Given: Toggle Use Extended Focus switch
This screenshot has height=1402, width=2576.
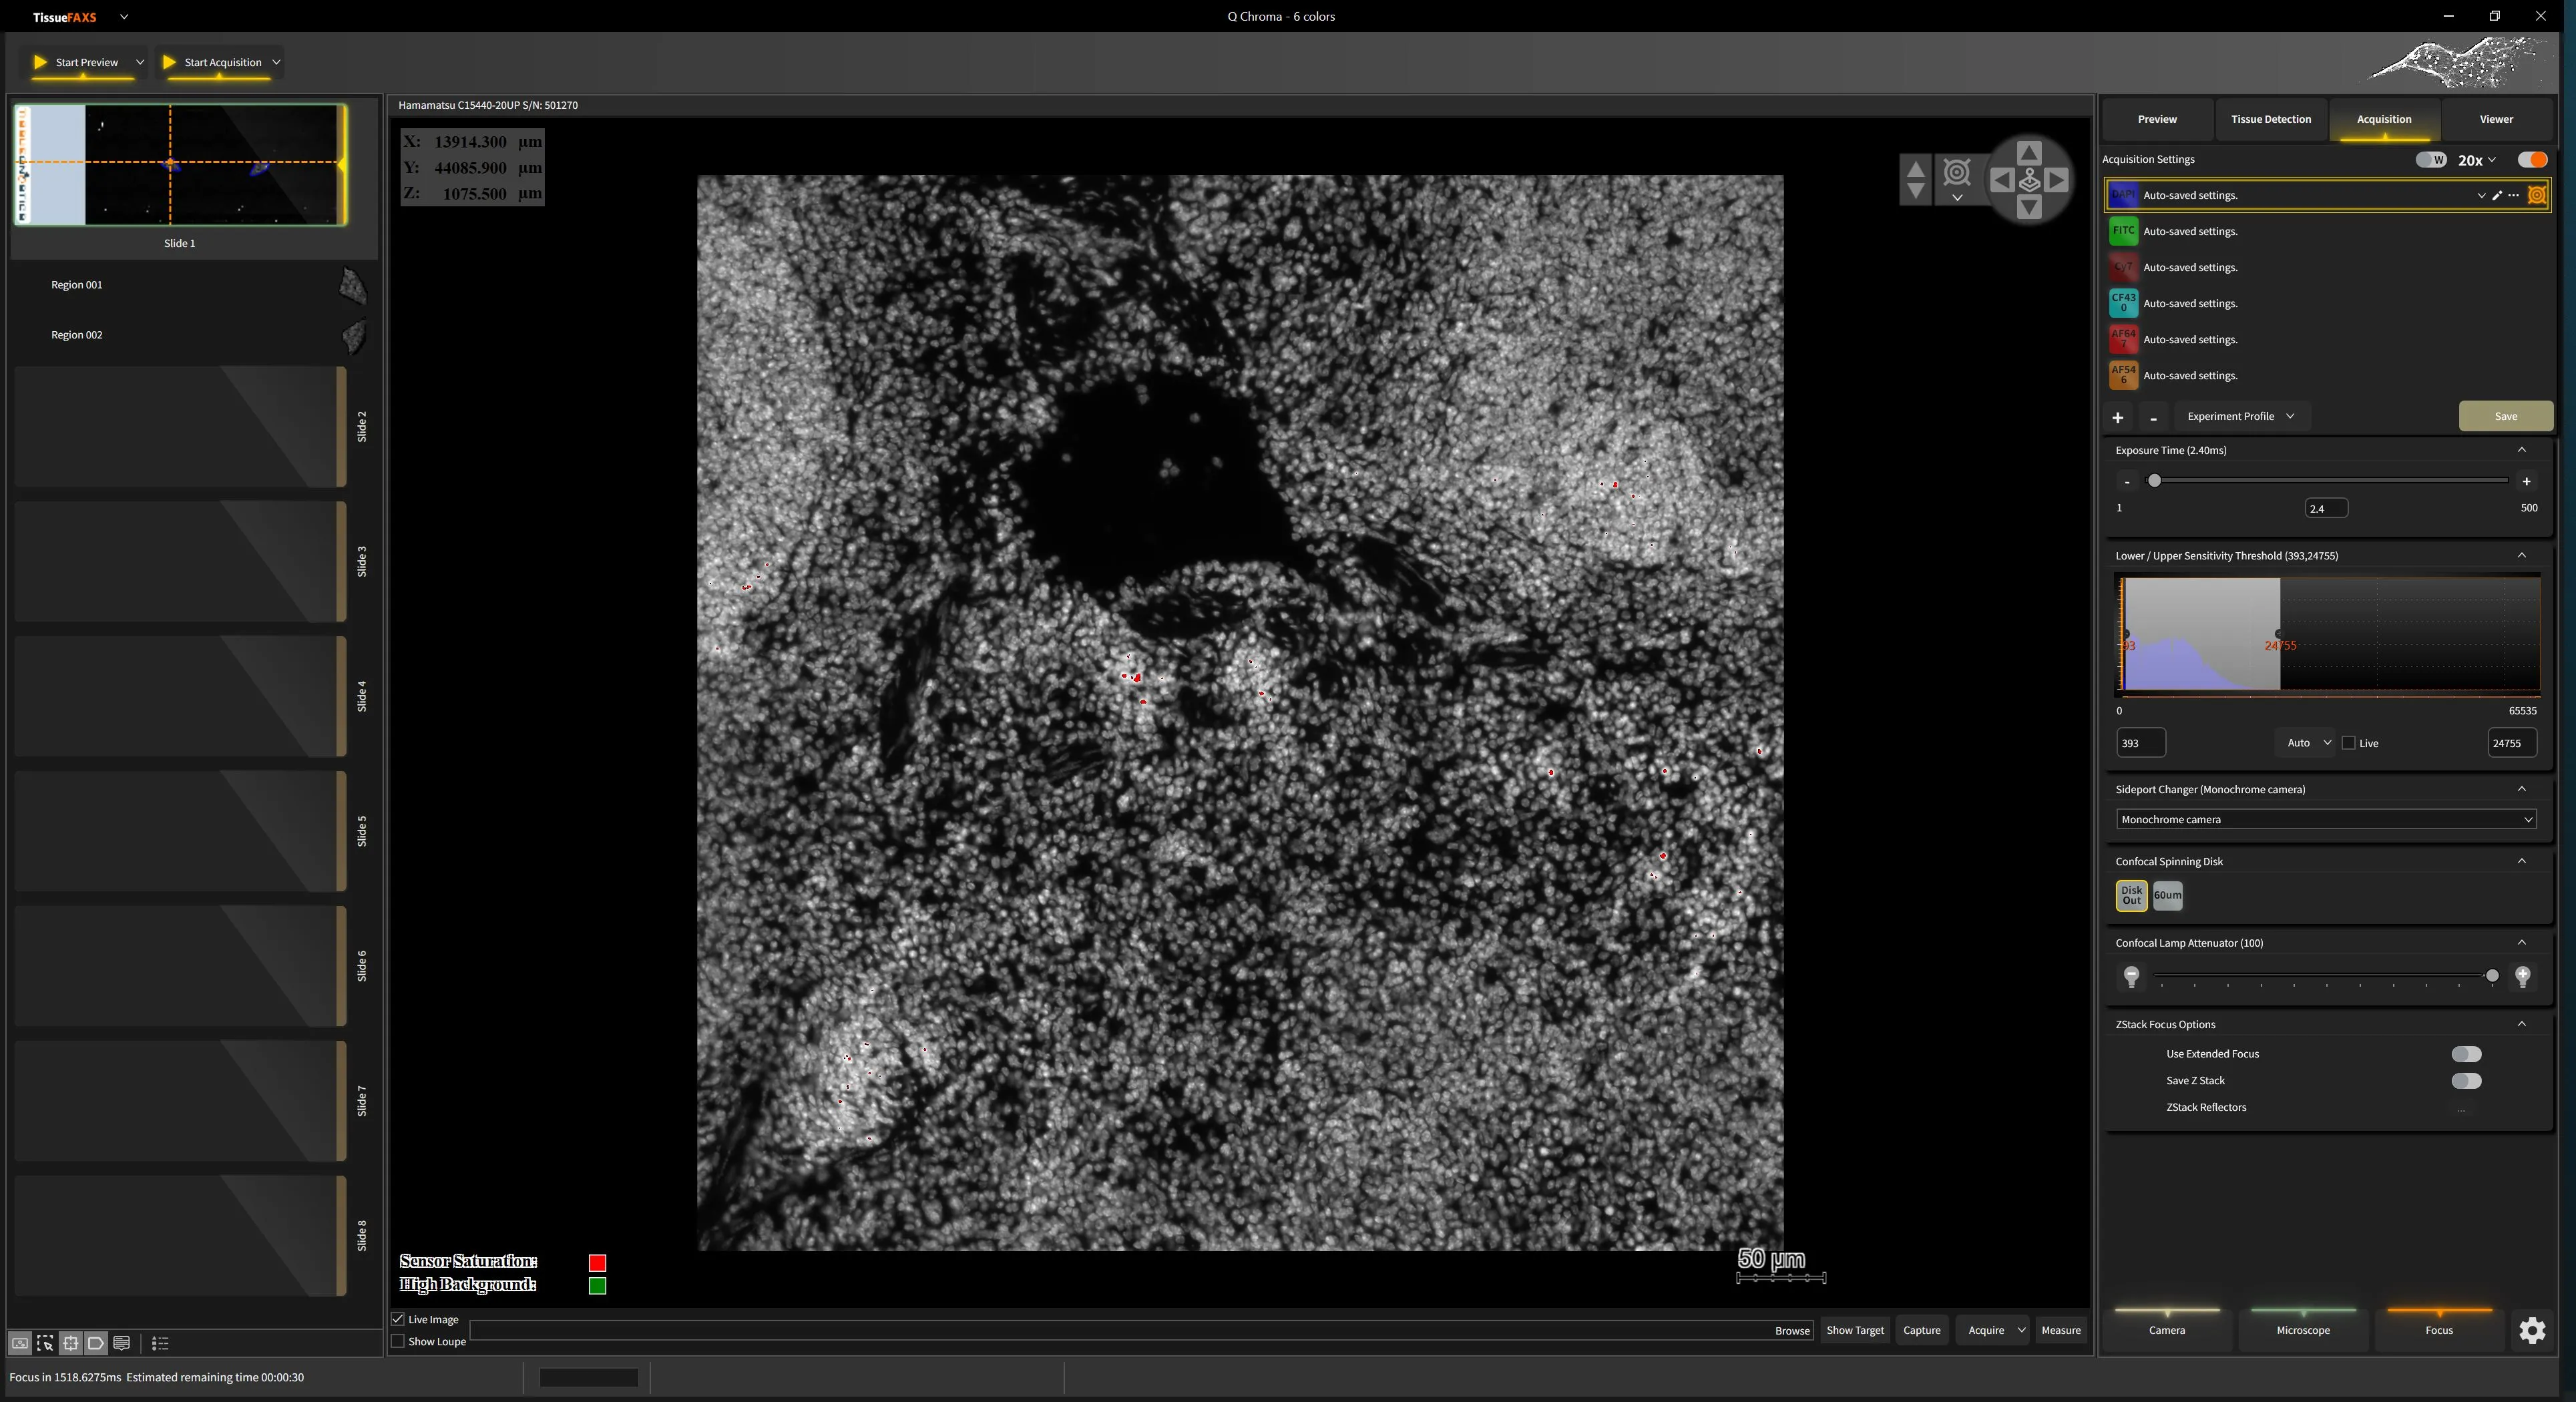Looking at the screenshot, I should coord(2466,1054).
